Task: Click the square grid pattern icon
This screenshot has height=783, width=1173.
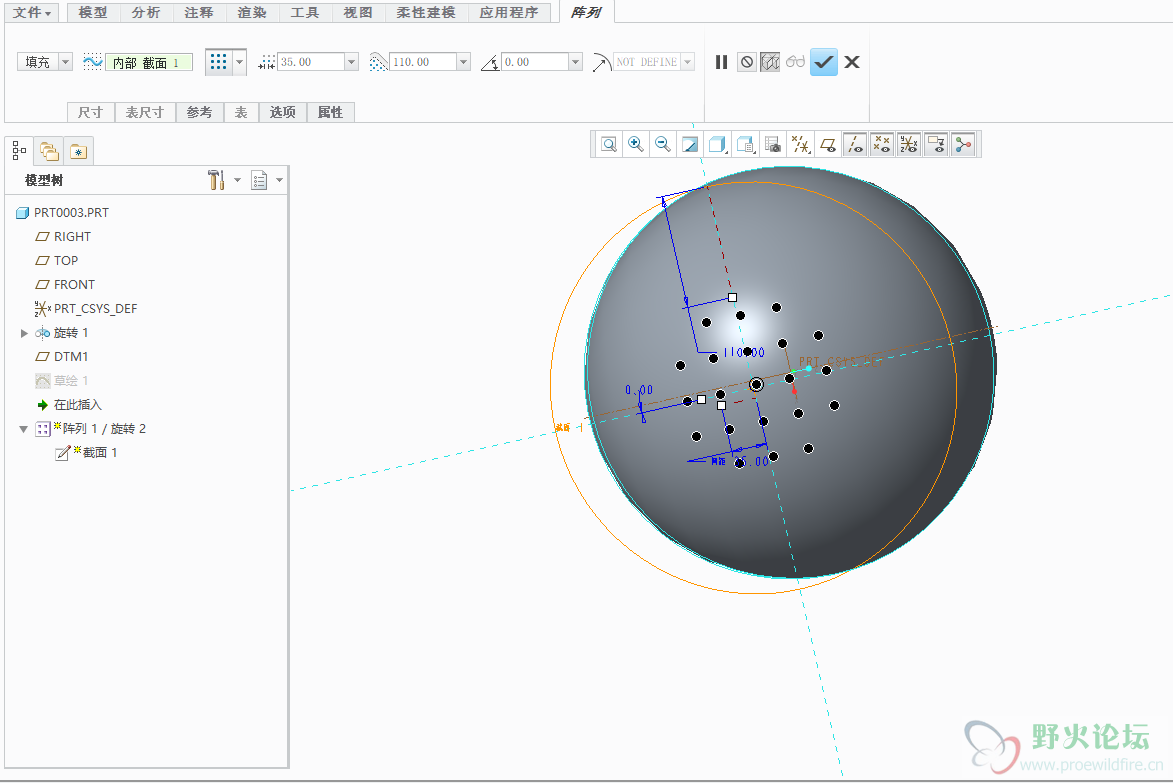Action: [x=218, y=61]
